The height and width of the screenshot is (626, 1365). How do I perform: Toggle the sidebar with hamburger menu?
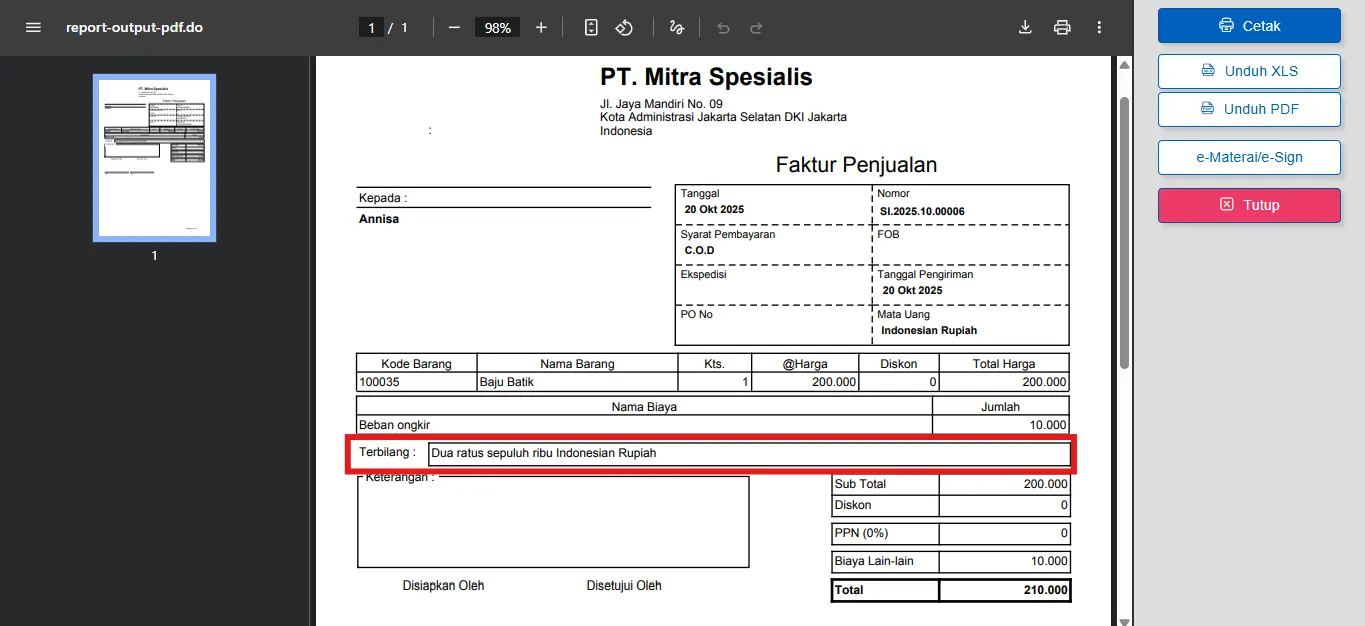coord(33,27)
